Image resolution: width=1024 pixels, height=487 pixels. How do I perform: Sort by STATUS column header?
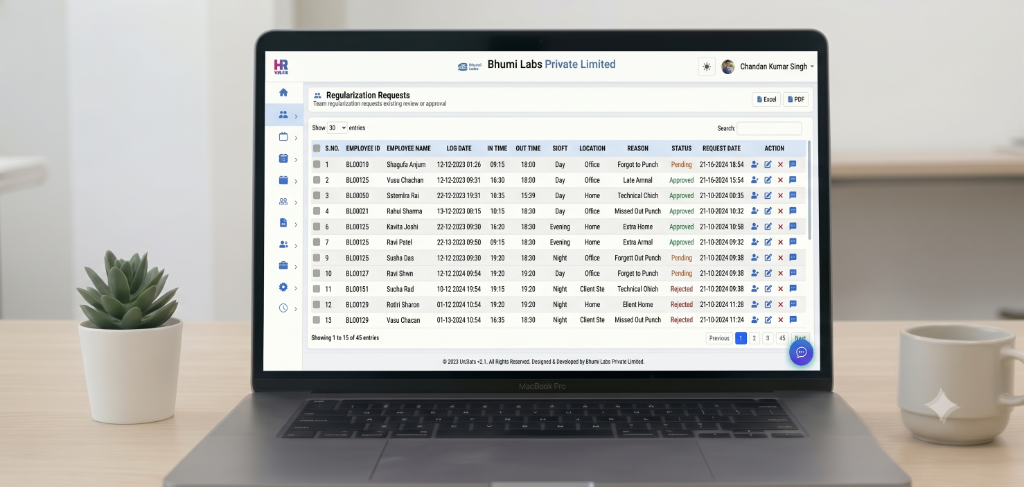tap(681, 149)
